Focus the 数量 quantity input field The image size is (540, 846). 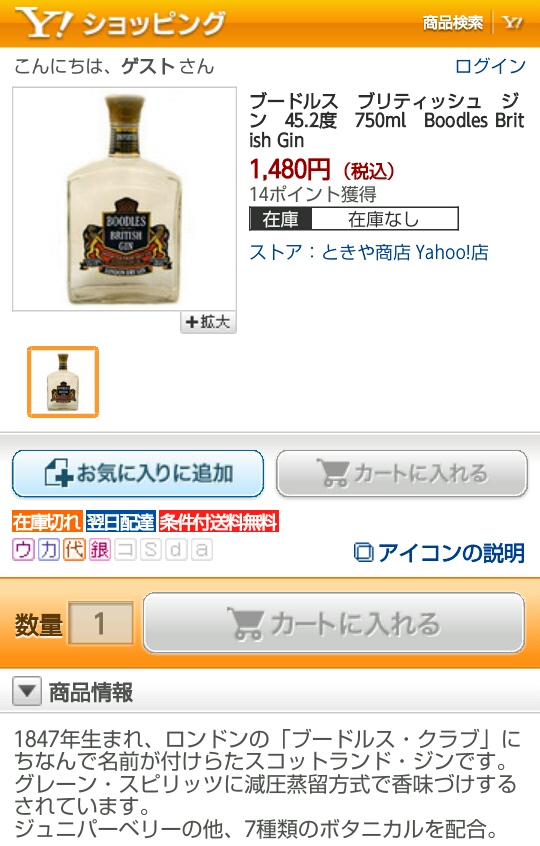click(100, 624)
